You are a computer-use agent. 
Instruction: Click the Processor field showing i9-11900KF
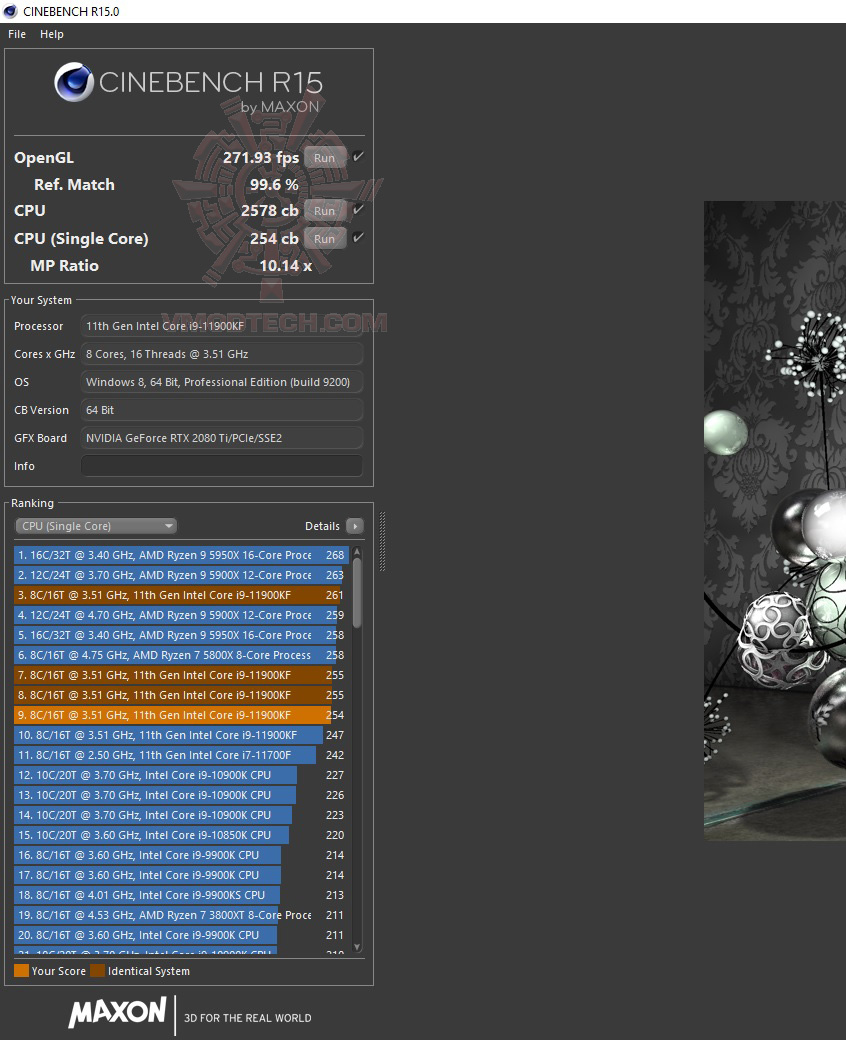(x=221, y=326)
